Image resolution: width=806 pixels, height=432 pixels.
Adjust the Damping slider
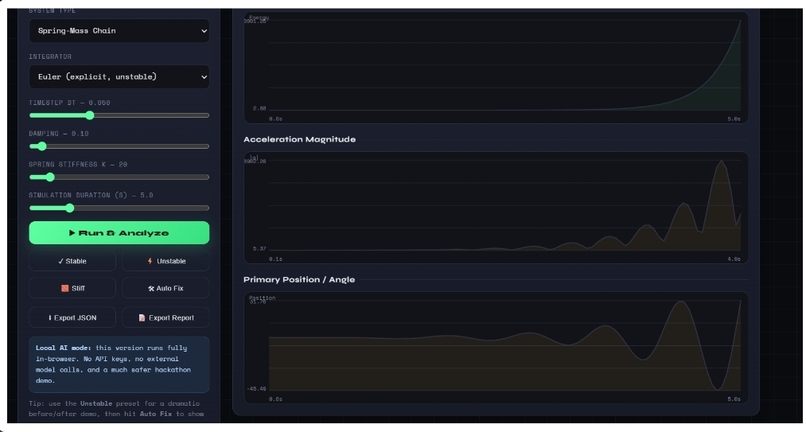[119, 146]
